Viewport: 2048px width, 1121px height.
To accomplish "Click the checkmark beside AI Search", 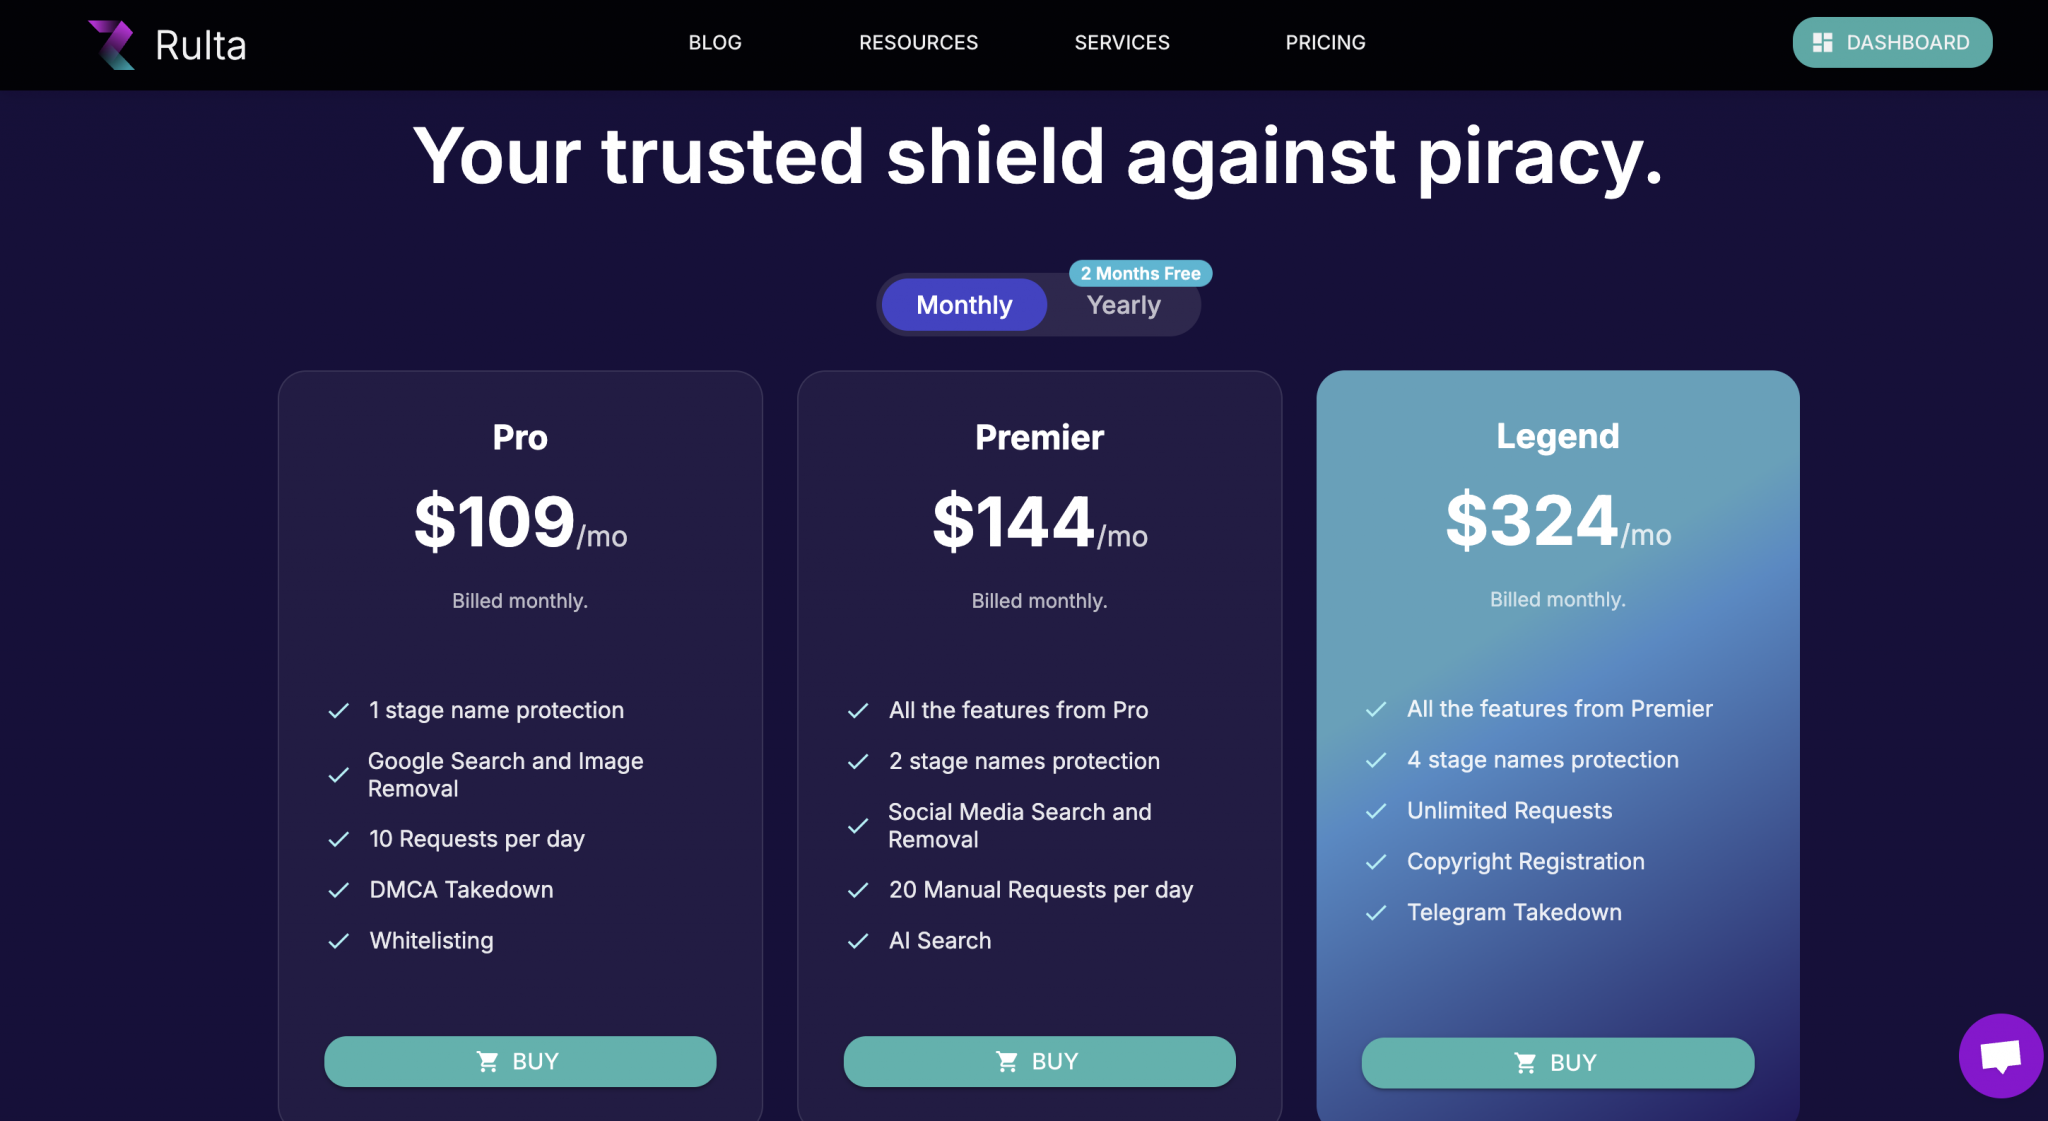I will (858, 941).
